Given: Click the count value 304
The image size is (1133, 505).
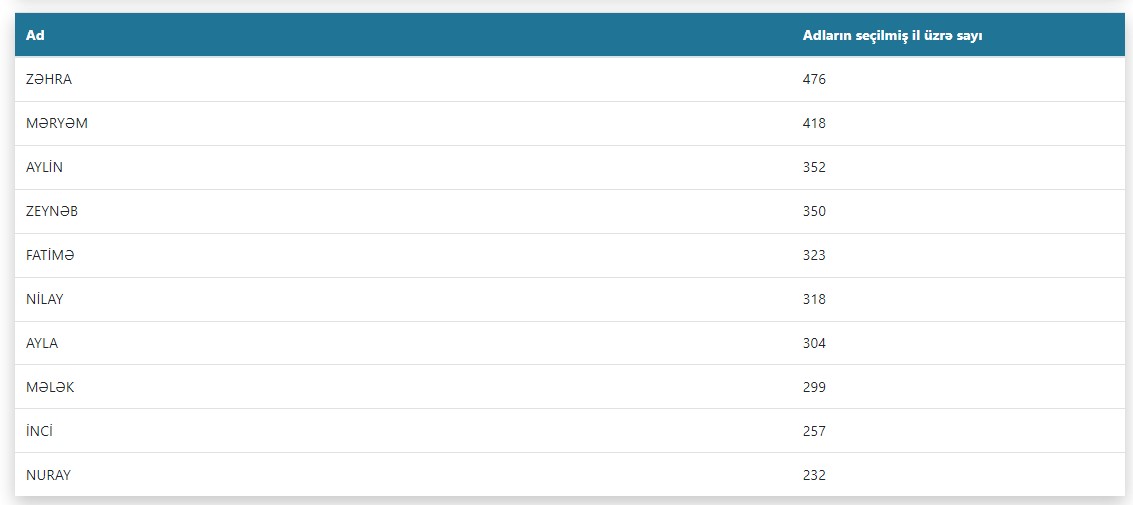Looking at the screenshot, I should tap(814, 343).
